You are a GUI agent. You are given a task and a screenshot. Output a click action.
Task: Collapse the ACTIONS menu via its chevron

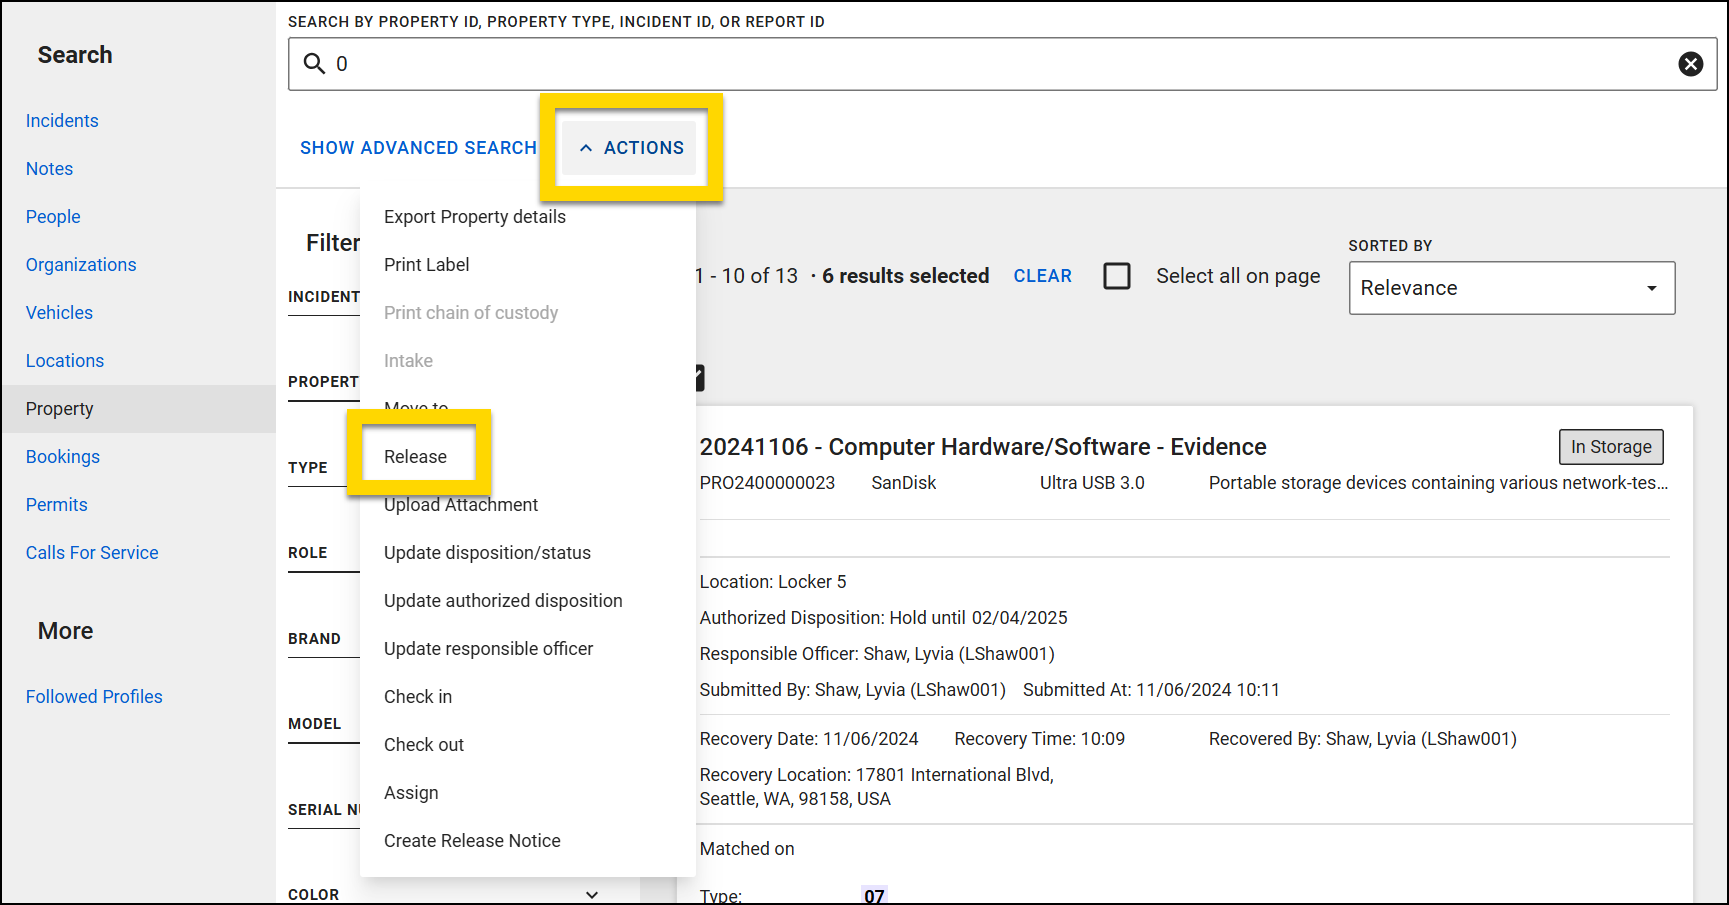click(587, 147)
